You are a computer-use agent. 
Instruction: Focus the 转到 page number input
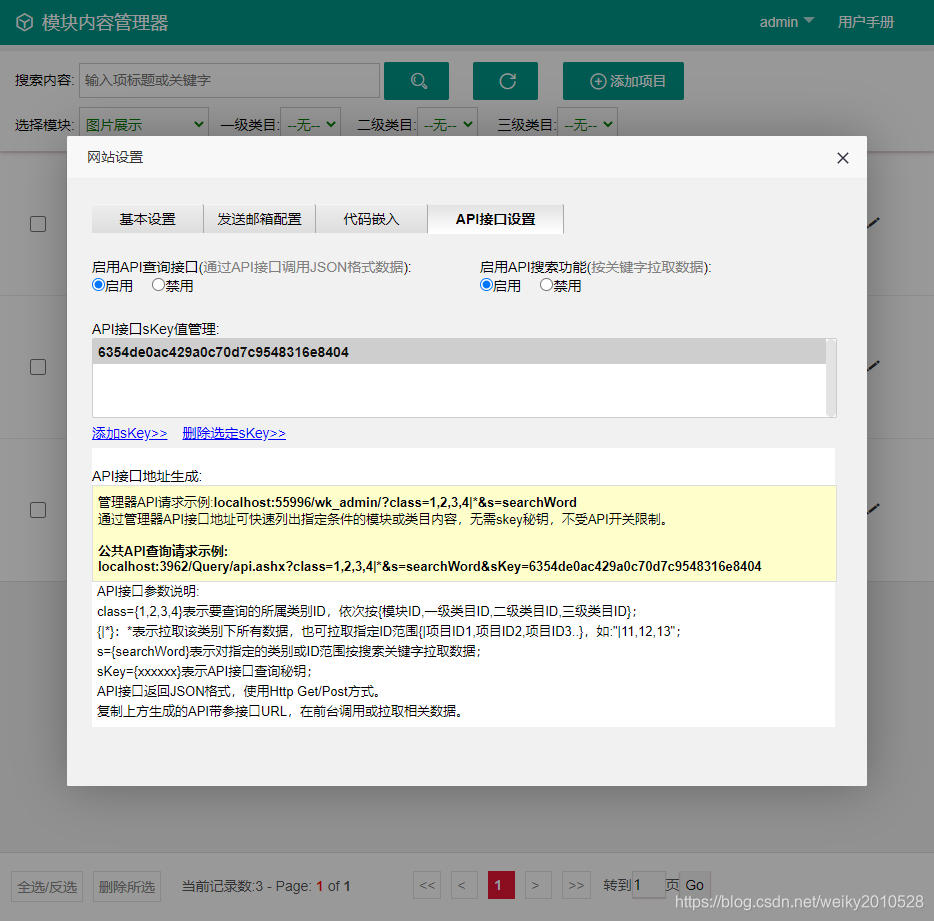pos(648,885)
